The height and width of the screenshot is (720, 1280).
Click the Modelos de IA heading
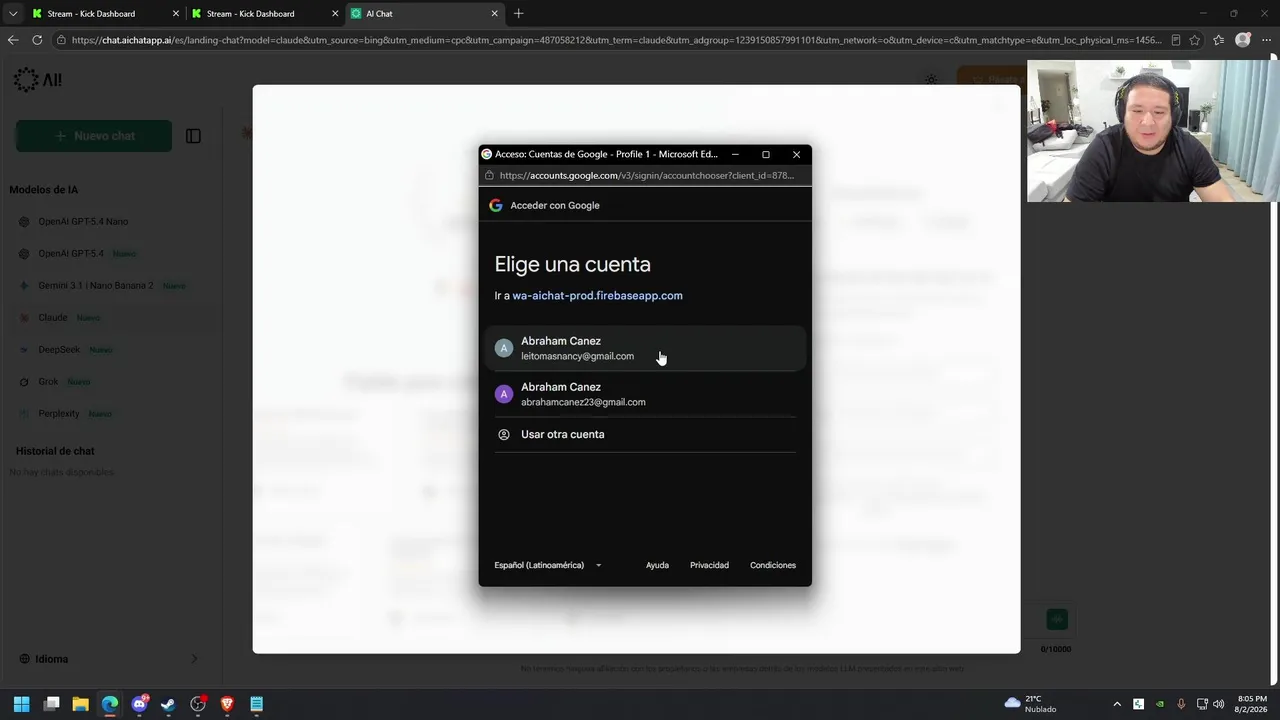(43, 190)
